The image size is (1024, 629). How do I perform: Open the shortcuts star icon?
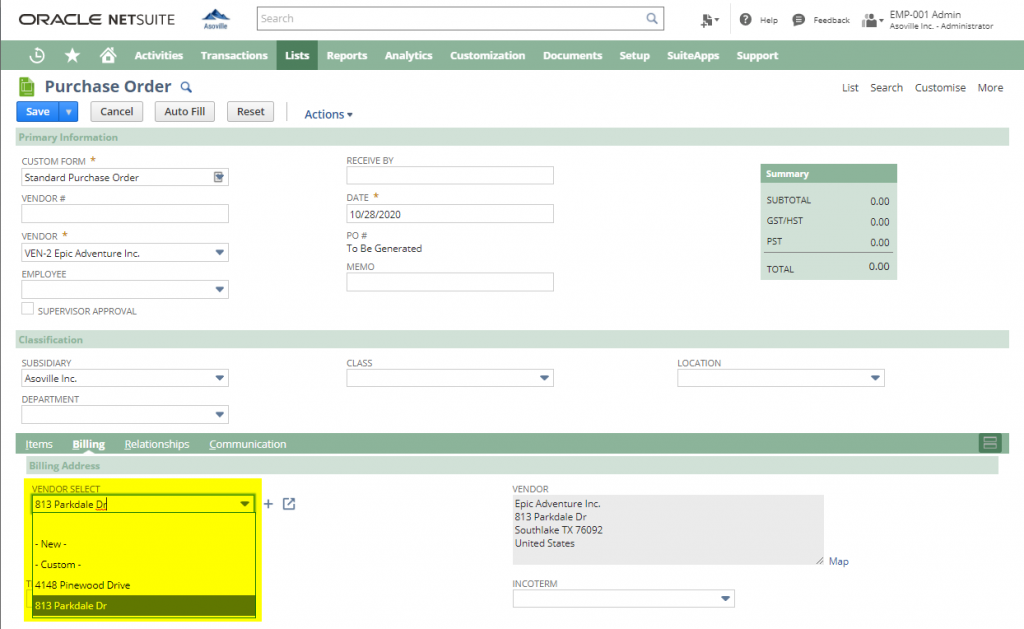point(72,56)
